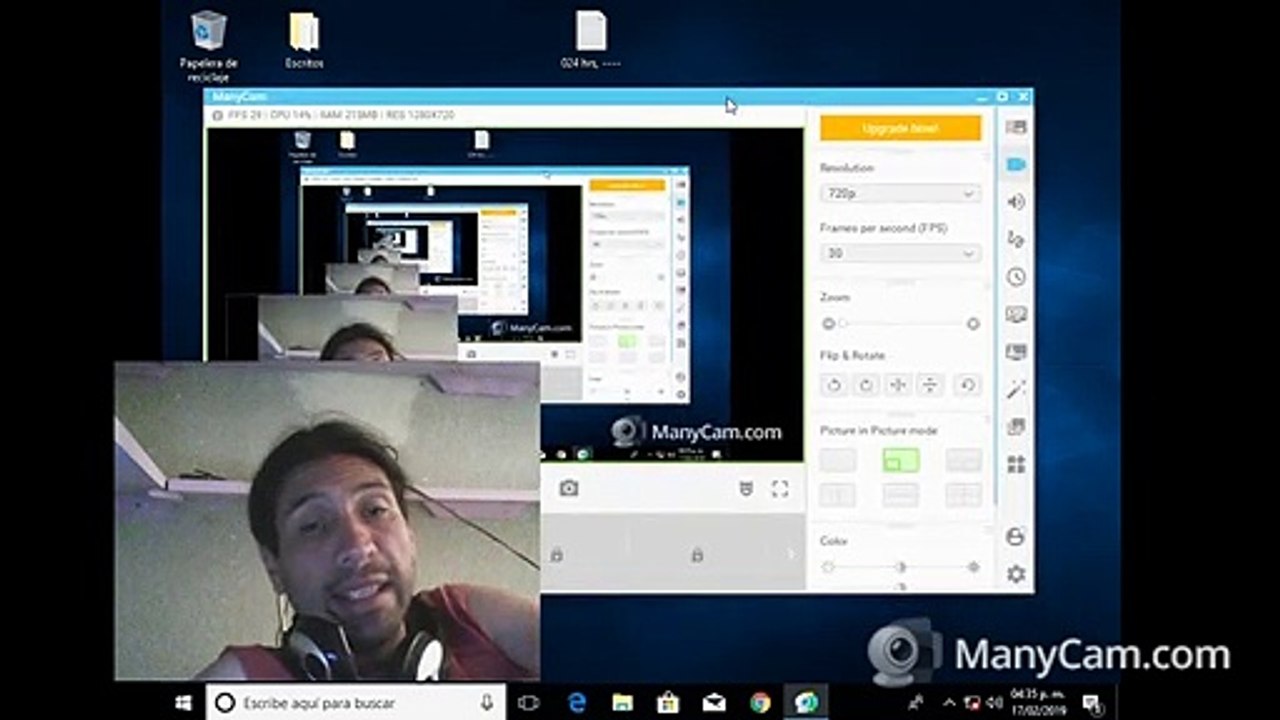The height and width of the screenshot is (720, 1280).
Task: Select the highlighted green Picture in Picture layout
Action: click(x=901, y=460)
